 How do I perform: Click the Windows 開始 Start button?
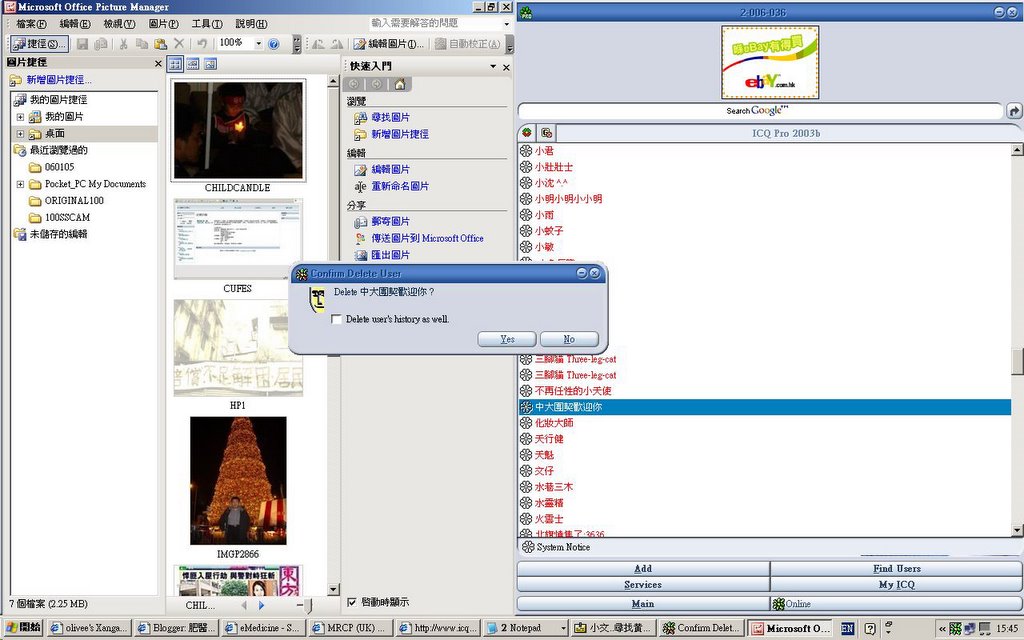tap(23, 628)
